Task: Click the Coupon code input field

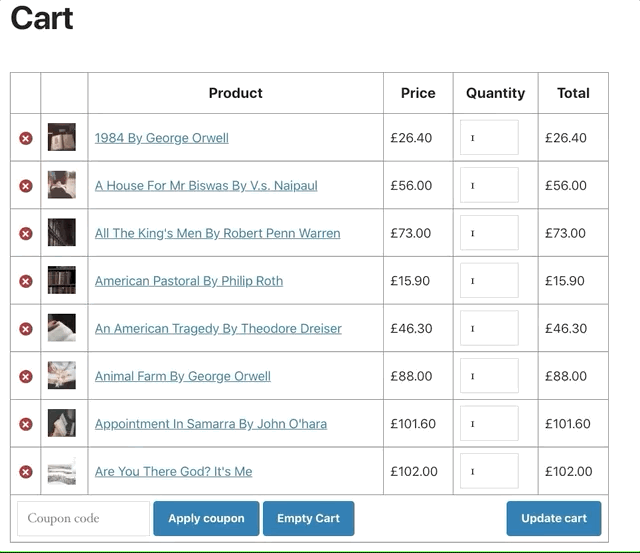Action: [x=83, y=518]
